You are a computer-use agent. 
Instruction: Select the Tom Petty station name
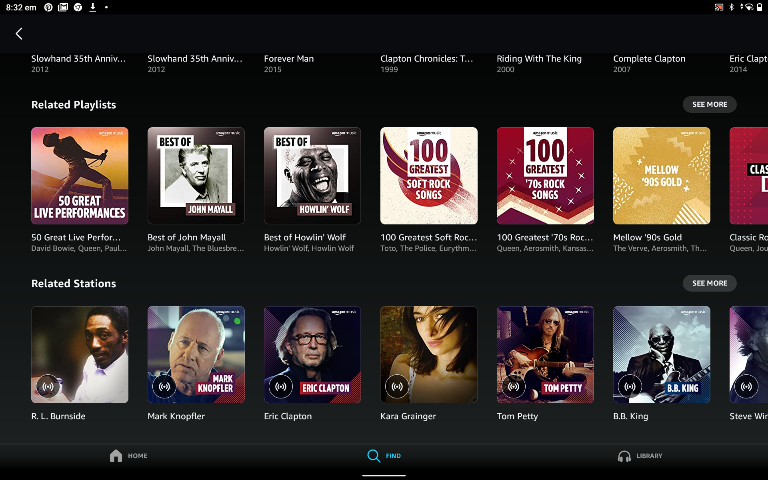517,416
